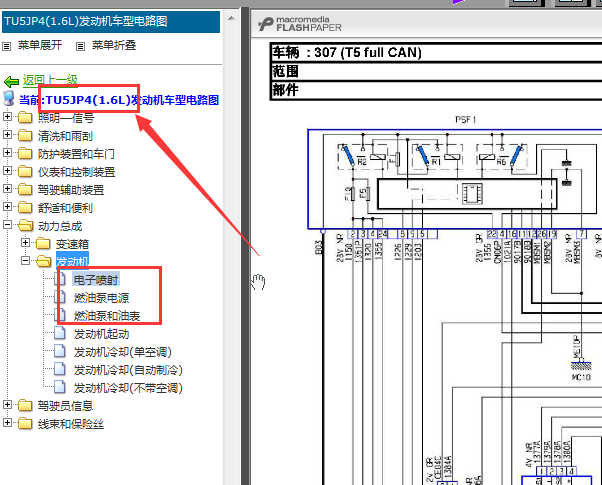Image resolution: width=602 pixels, height=485 pixels.
Task: Click the folder icon of 照明—信号
Action: coord(25,118)
